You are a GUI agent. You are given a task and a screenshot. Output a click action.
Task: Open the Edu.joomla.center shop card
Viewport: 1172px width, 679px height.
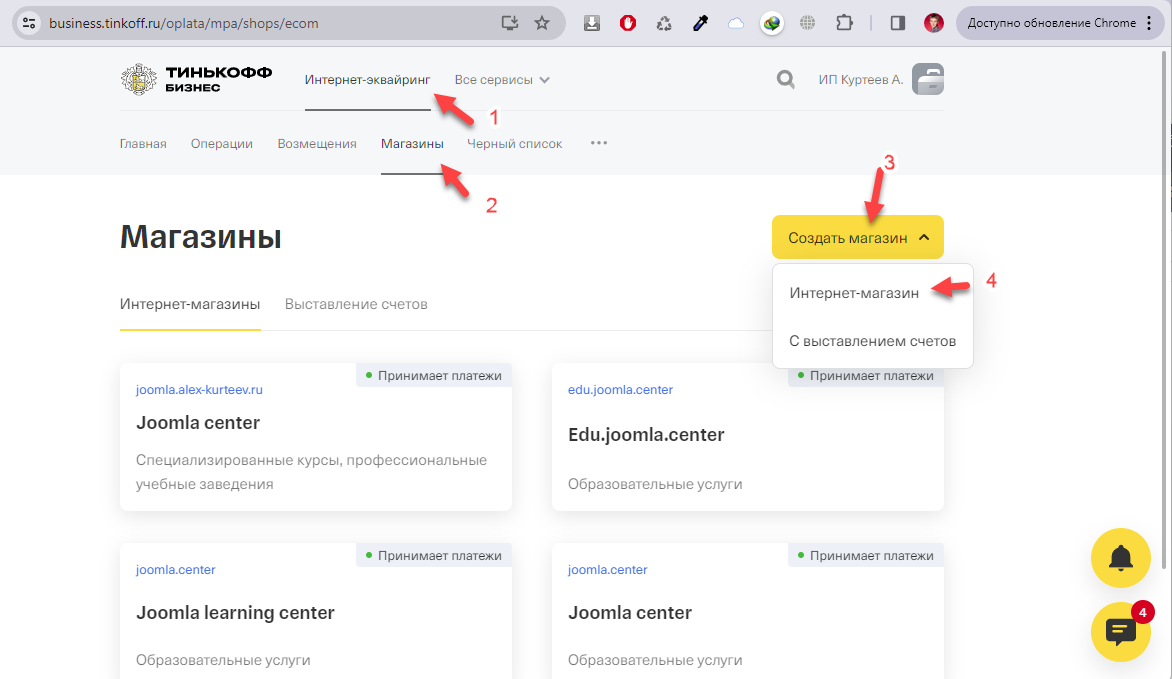[x=747, y=437]
